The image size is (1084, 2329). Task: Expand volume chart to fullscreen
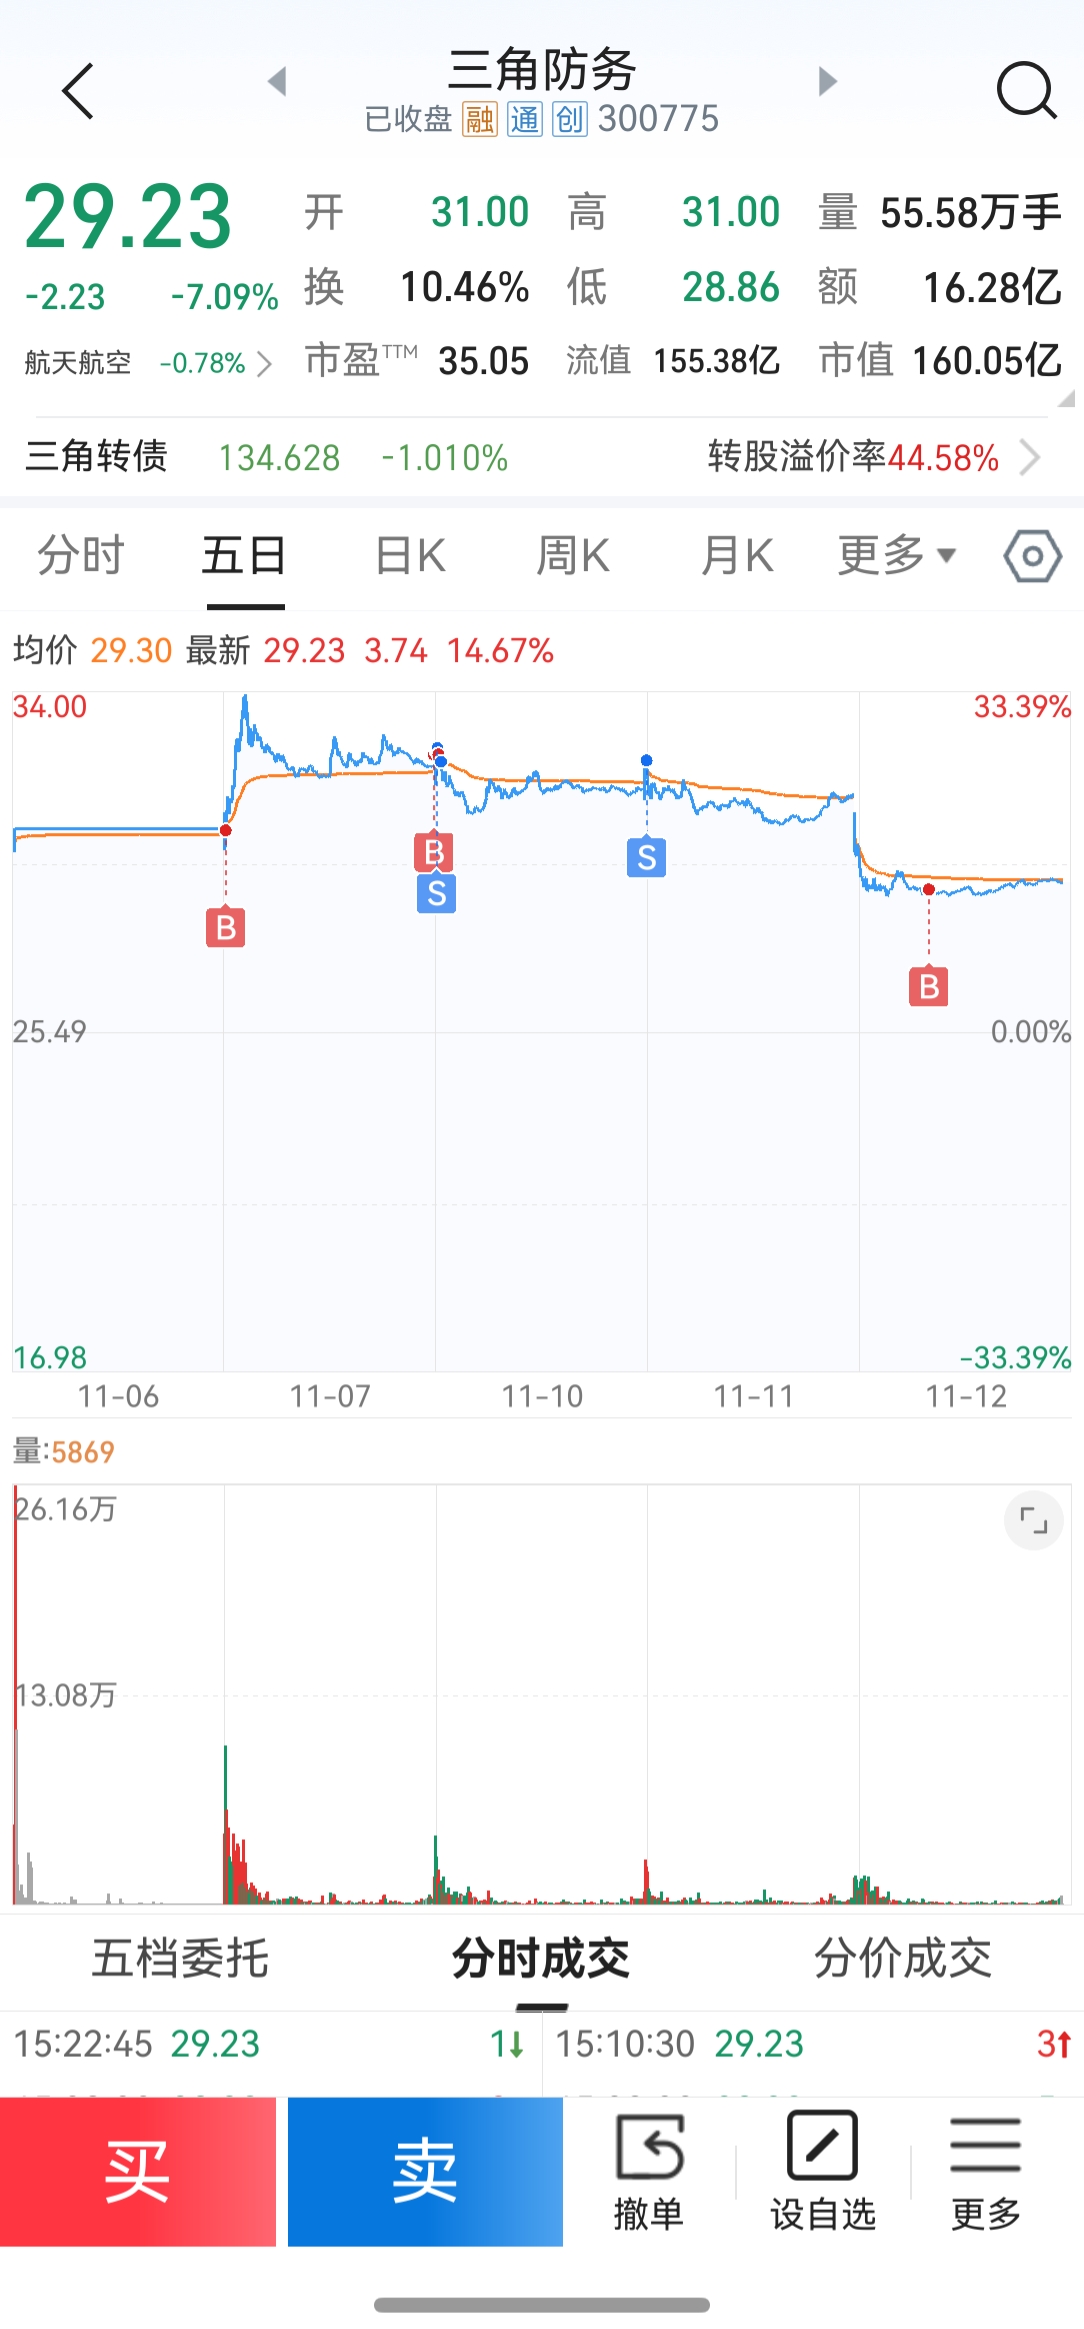pyautogui.click(x=1033, y=1521)
